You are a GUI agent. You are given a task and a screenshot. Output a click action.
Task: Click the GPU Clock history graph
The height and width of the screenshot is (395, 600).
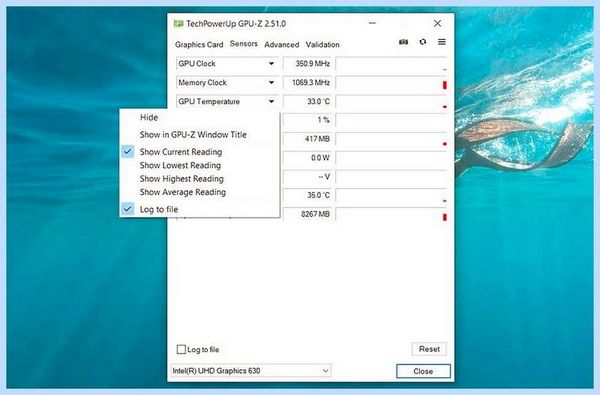[x=391, y=64]
